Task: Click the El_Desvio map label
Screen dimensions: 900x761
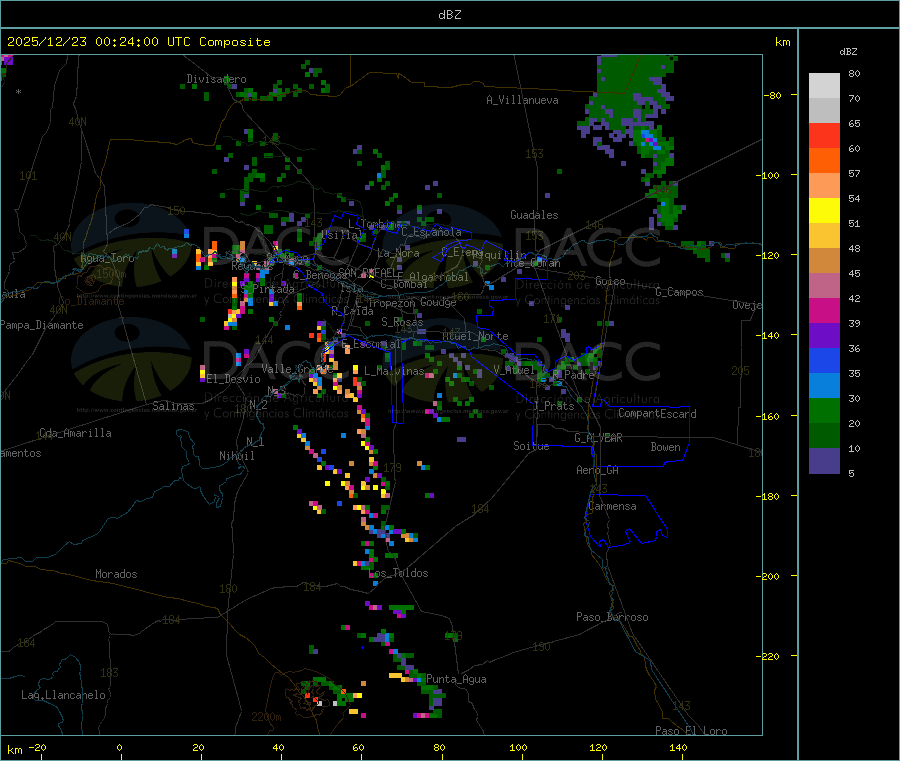Action: [233, 379]
